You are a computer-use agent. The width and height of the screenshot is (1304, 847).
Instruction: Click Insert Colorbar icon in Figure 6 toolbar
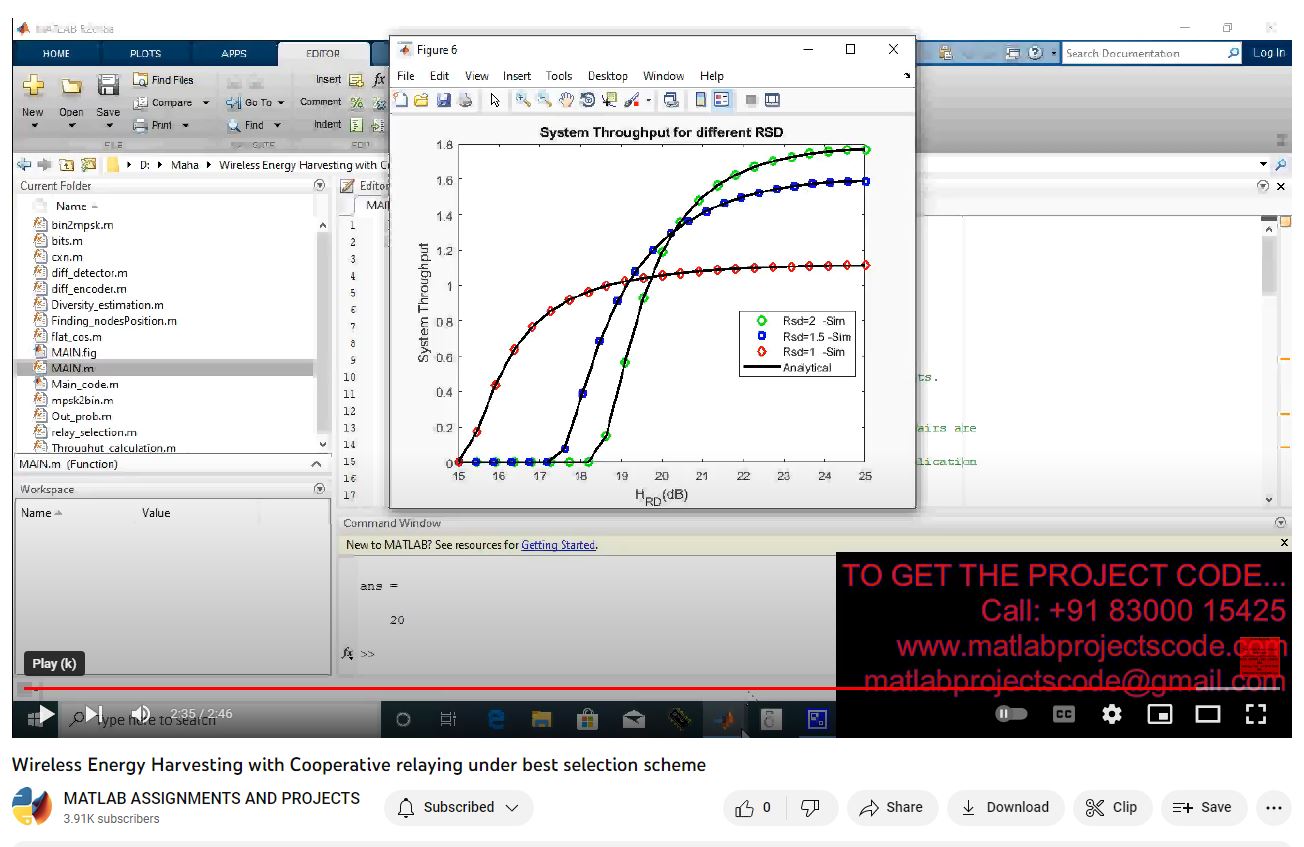tap(701, 100)
